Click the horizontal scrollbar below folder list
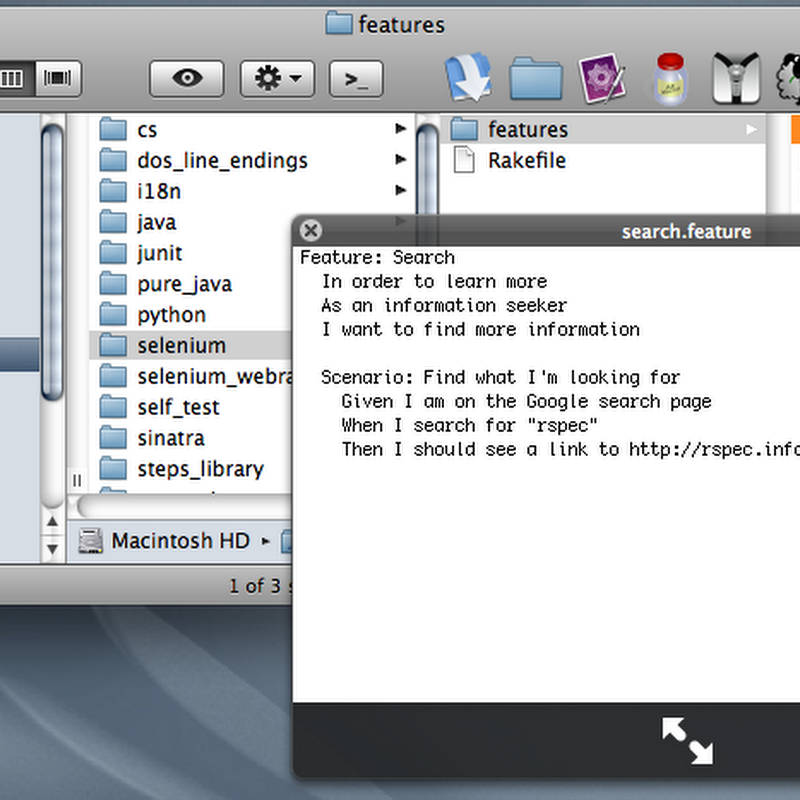Viewport: 800px width, 800px height. pyautogui.click(x=185, y=507)
